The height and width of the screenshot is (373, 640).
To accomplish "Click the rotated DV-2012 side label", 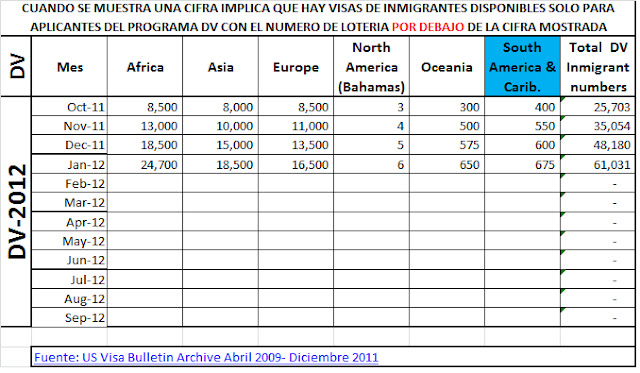I will pyautogui.click(x=17, y=211).
